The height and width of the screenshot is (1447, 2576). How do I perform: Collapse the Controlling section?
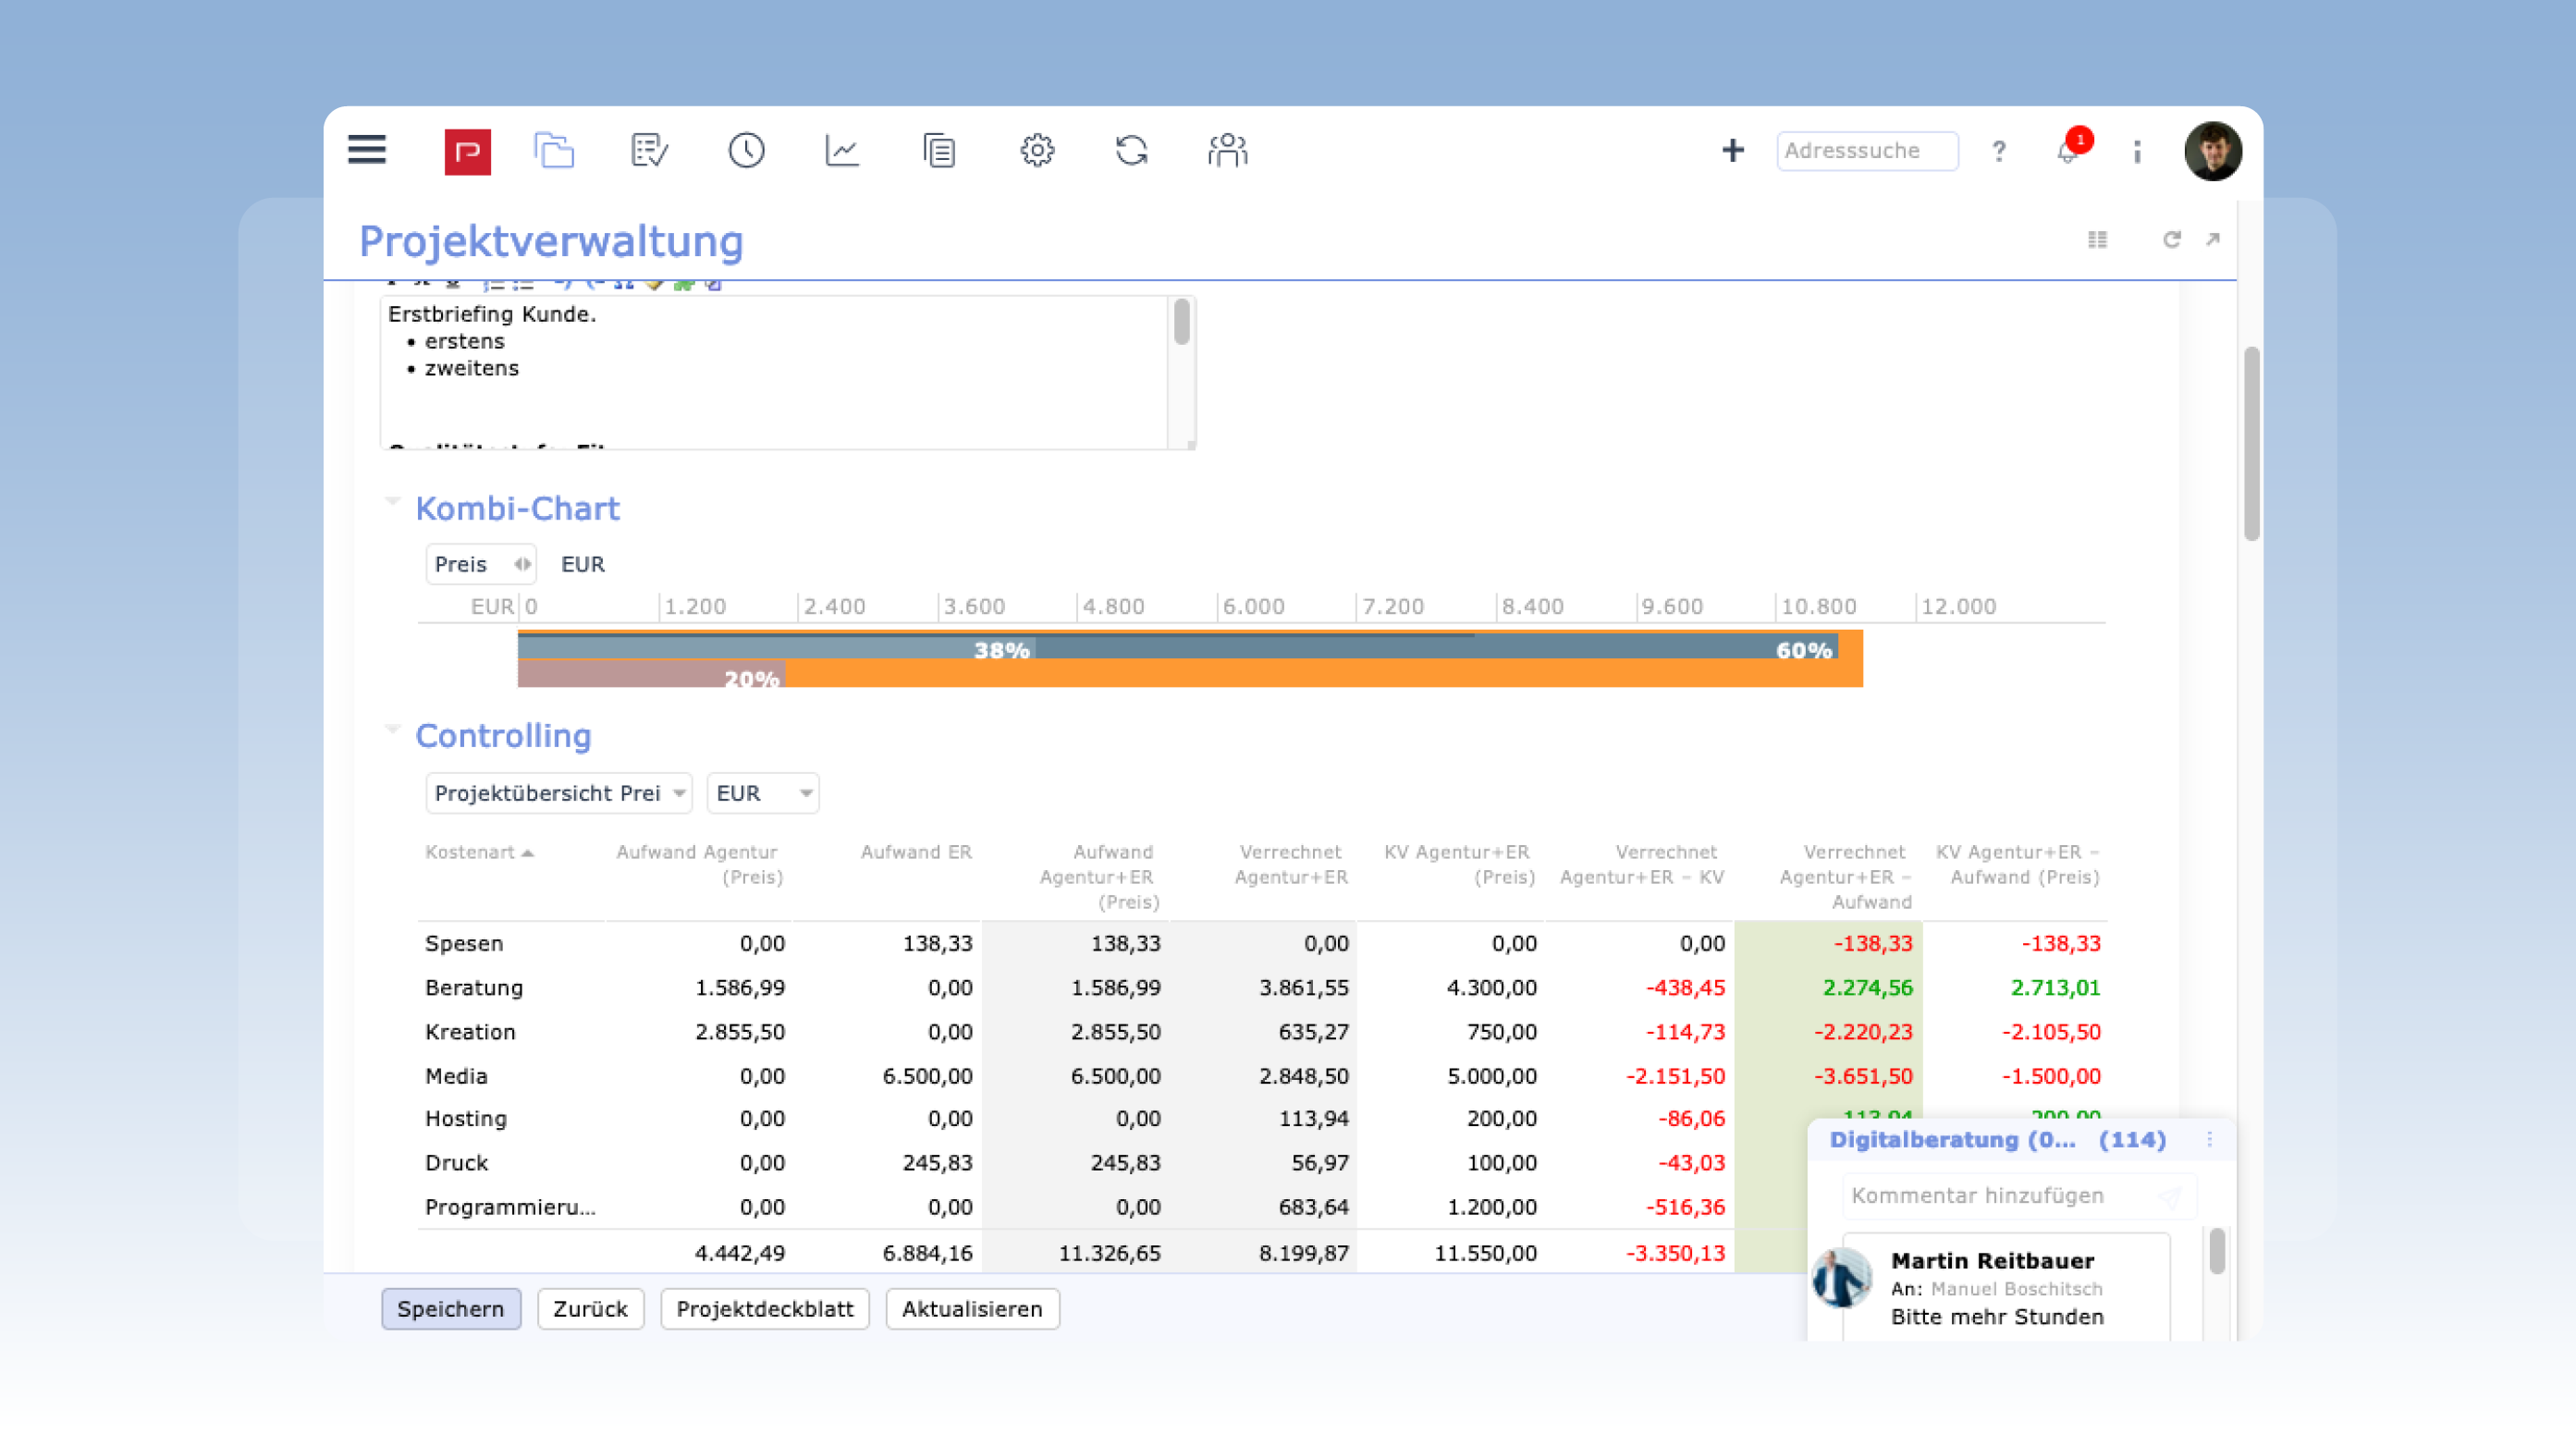(x=392, y=729)
